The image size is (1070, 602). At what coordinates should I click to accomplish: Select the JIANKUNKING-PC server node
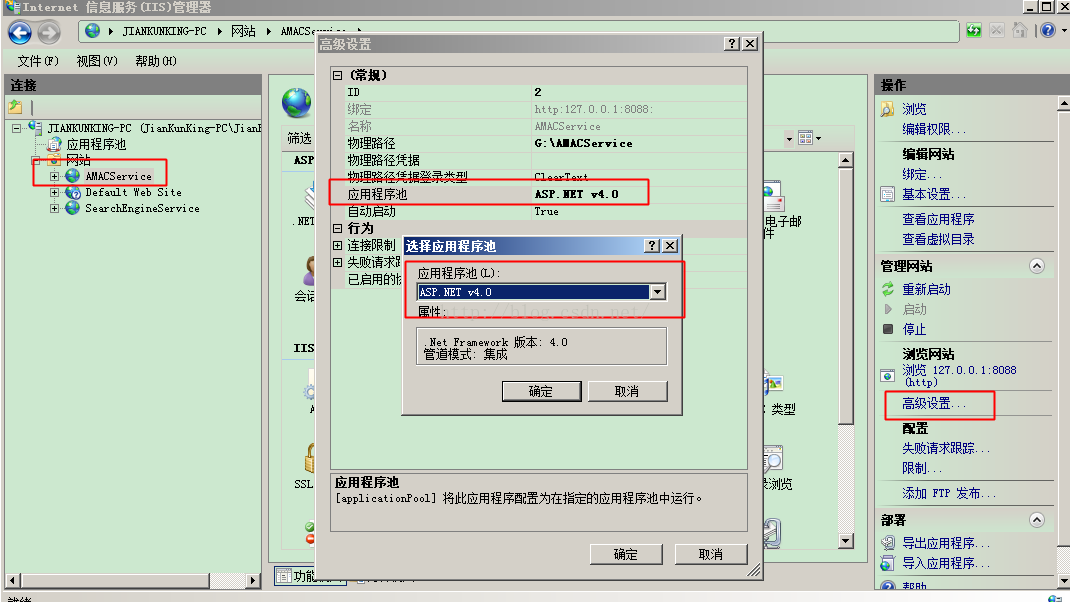coord(155,128)
